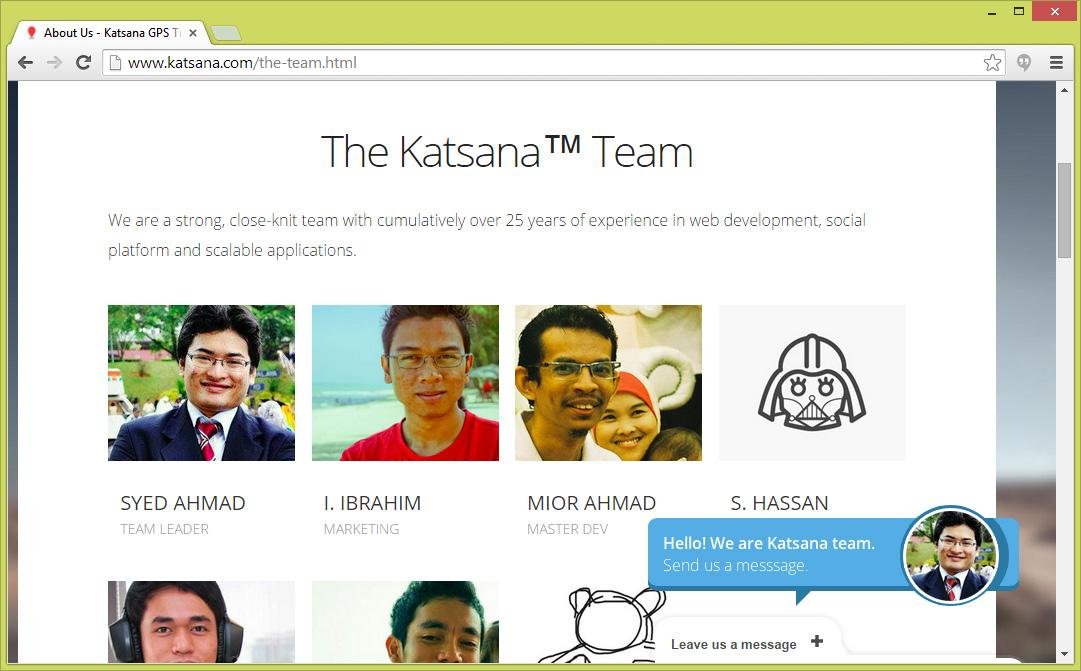The width and height of the screenshot is (1081, 671).
Task: Open Leave us a message chat bar
Action: [747, 643]
